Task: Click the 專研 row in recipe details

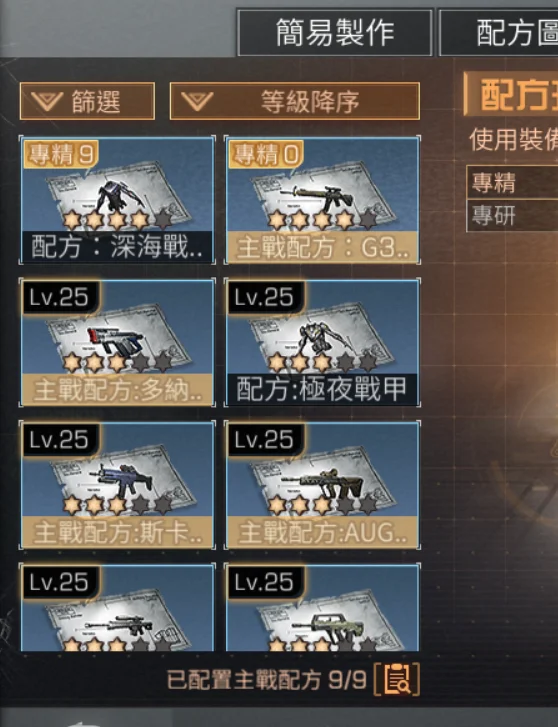Action: [513, 215]
